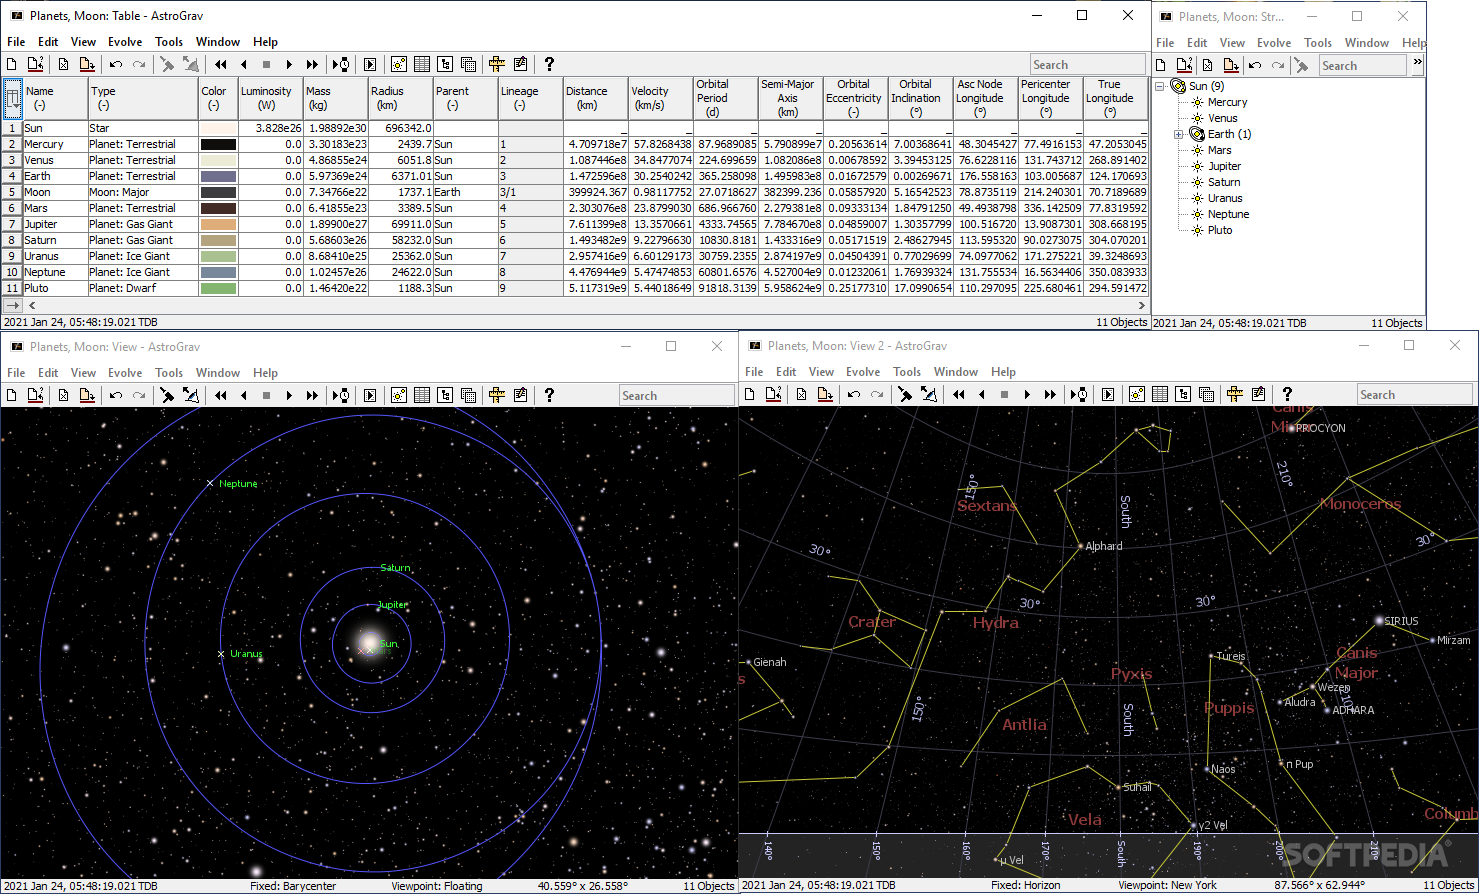The height and width of the screenshot is (894, 1479).
Task: Run simulation fast backward in Table window
Action: [221, 64]
